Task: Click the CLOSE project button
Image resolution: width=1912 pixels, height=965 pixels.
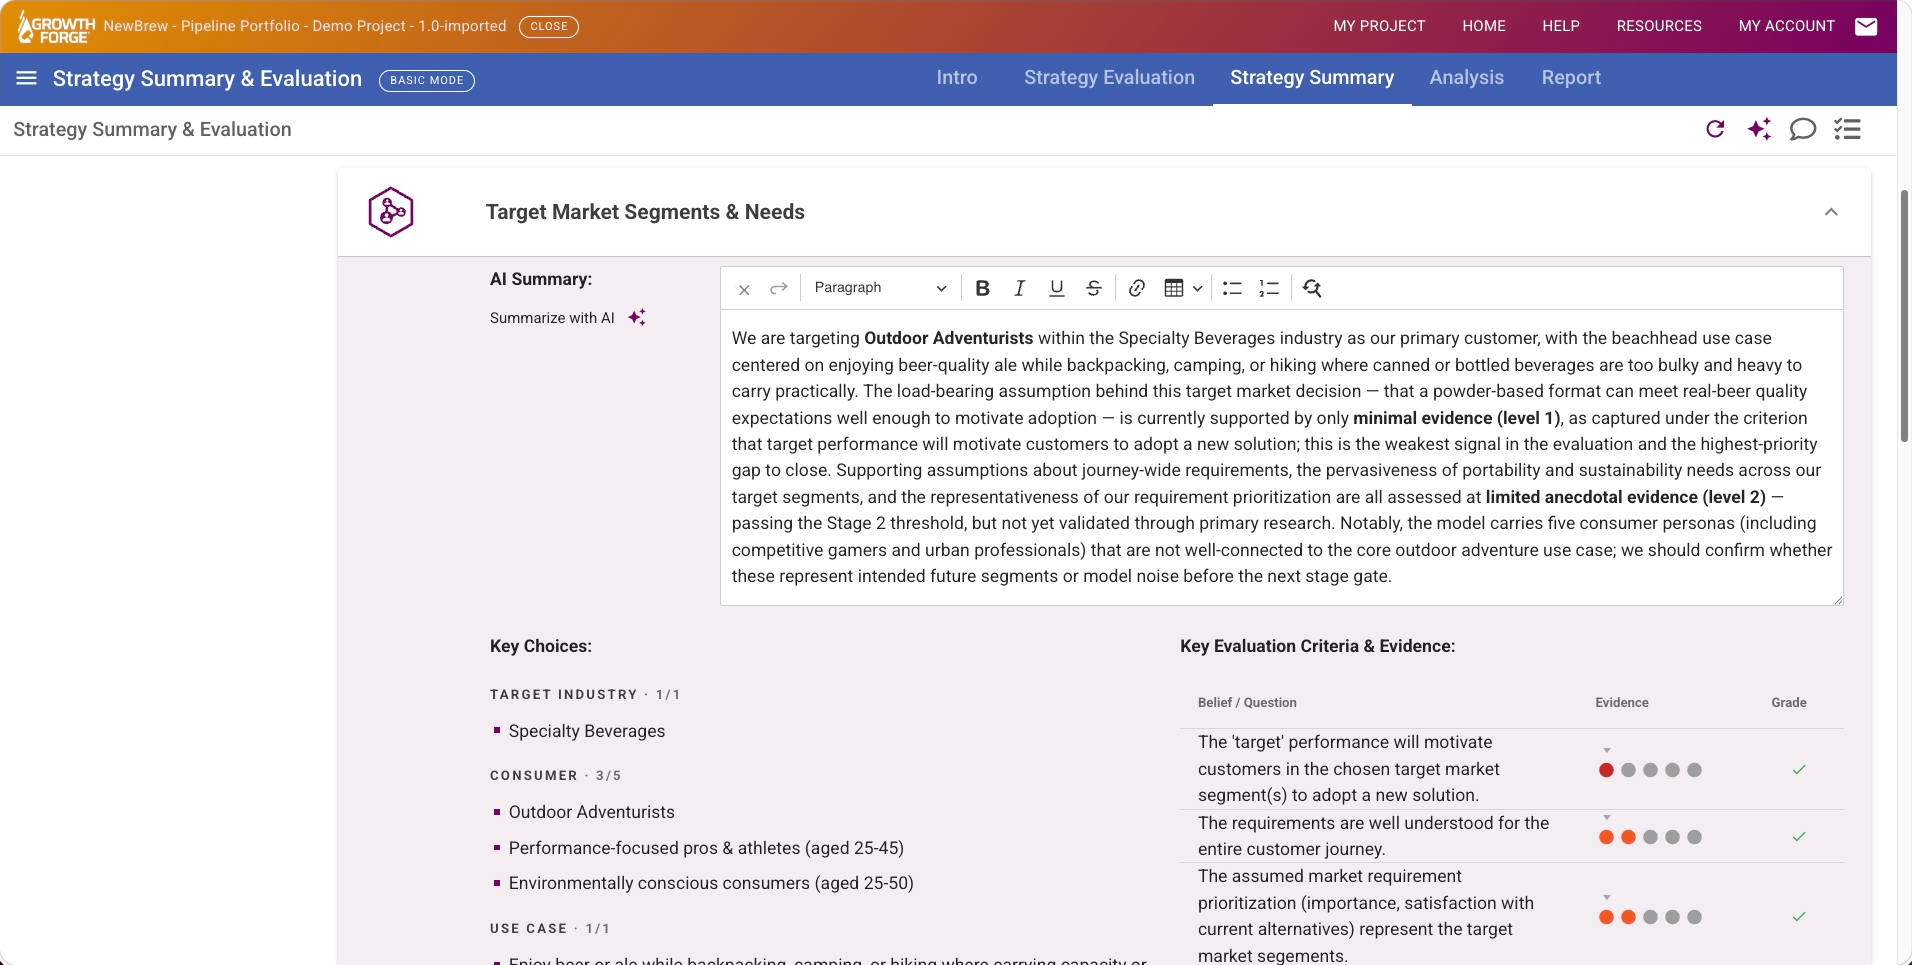Action: click(x=549, y=26)
